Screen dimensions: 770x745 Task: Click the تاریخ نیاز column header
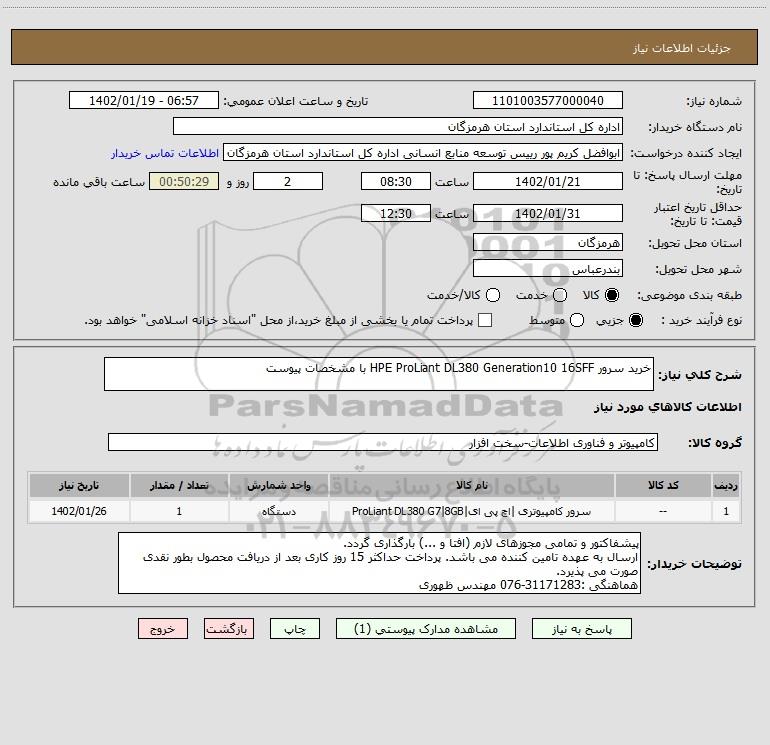(x=79, y=485)
